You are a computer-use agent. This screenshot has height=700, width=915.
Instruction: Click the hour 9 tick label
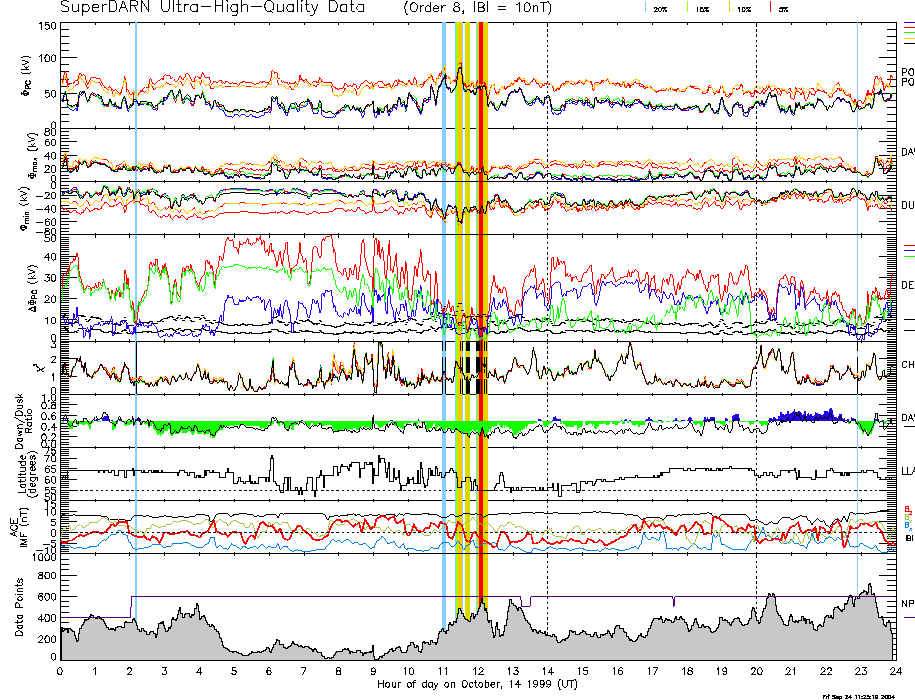click(373, 671)
